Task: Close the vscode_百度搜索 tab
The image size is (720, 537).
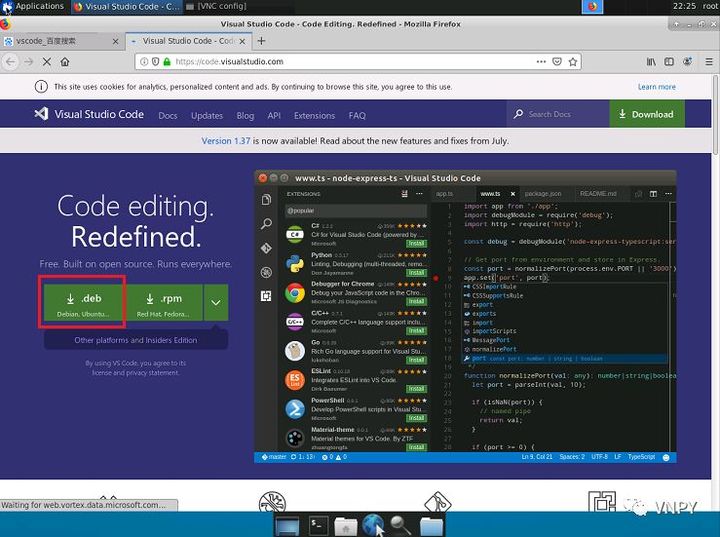Action: tap(115, 41)
